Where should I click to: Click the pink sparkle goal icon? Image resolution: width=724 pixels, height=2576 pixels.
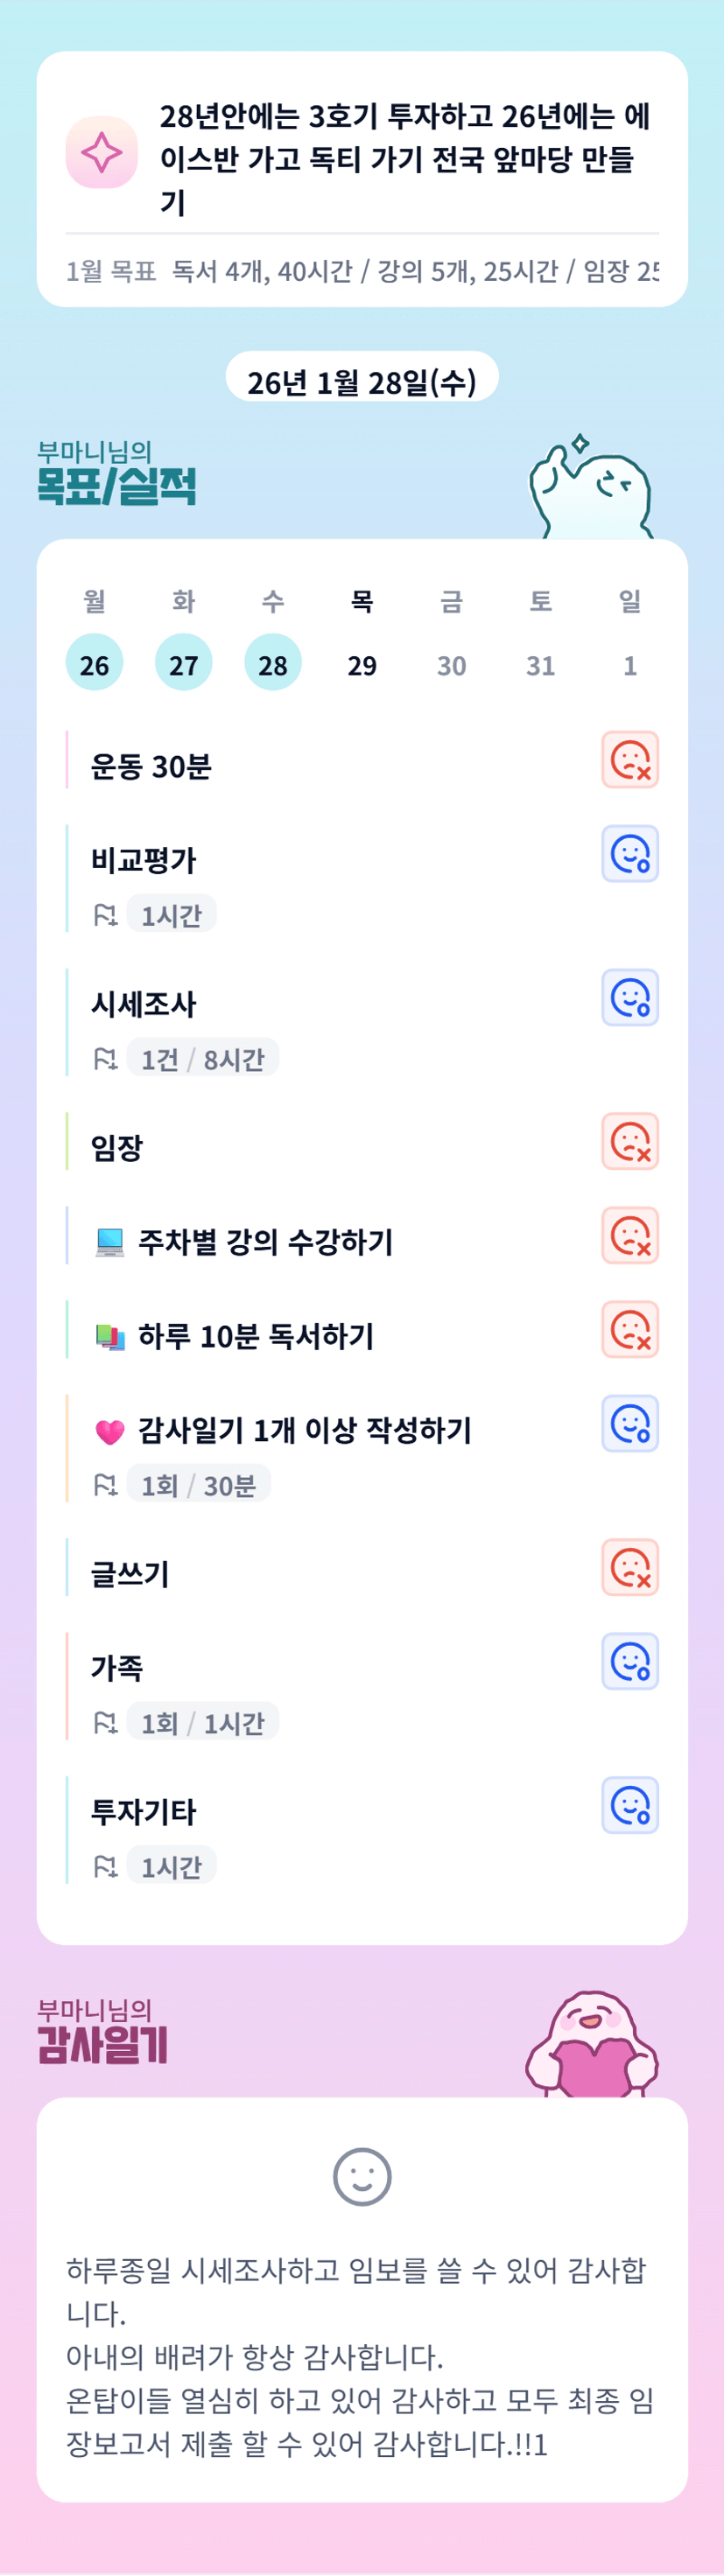(101, 152)
